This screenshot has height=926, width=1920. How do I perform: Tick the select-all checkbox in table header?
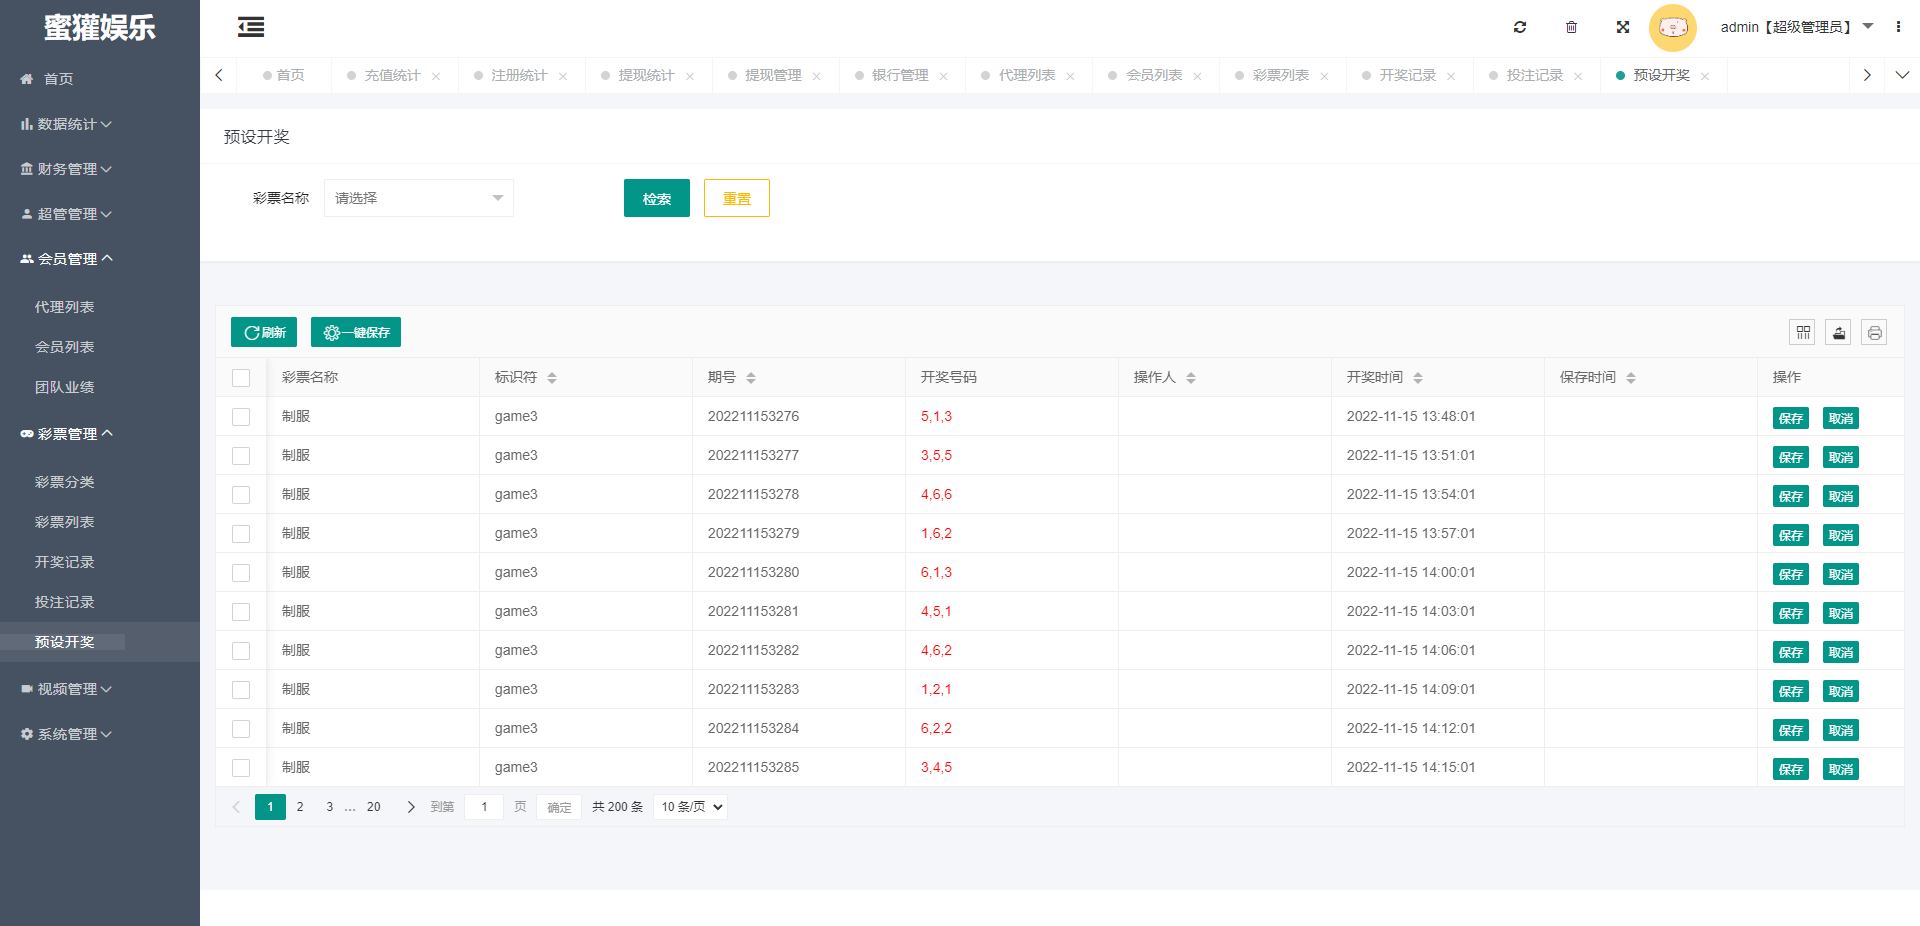tap(241, 378)
